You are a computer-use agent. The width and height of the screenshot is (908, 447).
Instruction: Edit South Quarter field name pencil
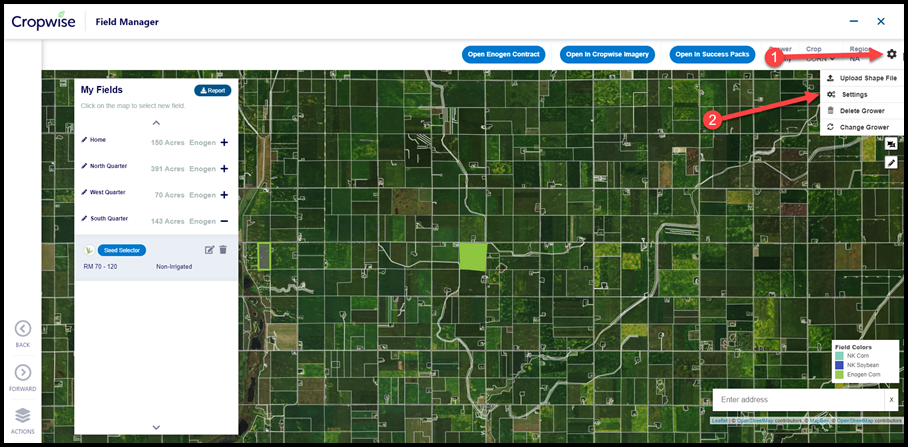coord(85,219)
